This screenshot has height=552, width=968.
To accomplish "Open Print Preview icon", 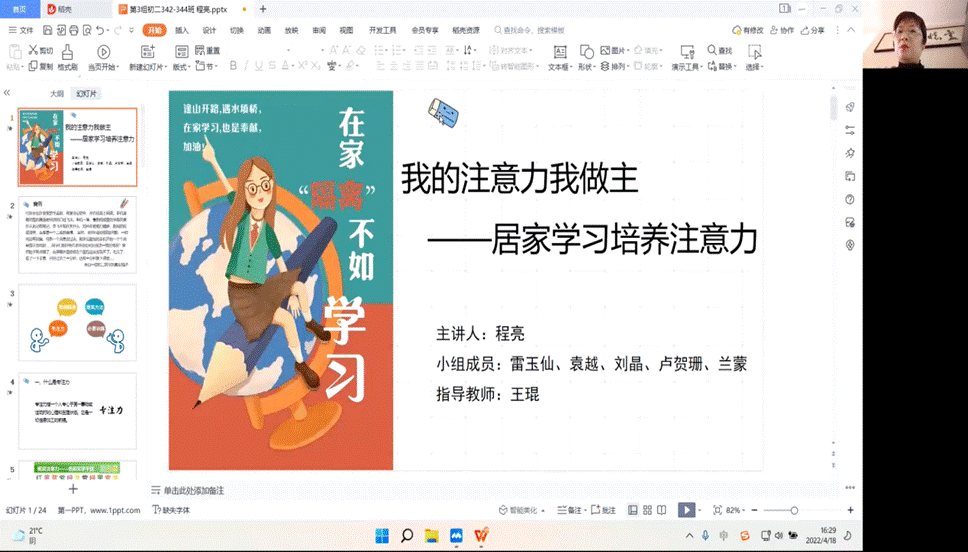I will click(86, 30).
